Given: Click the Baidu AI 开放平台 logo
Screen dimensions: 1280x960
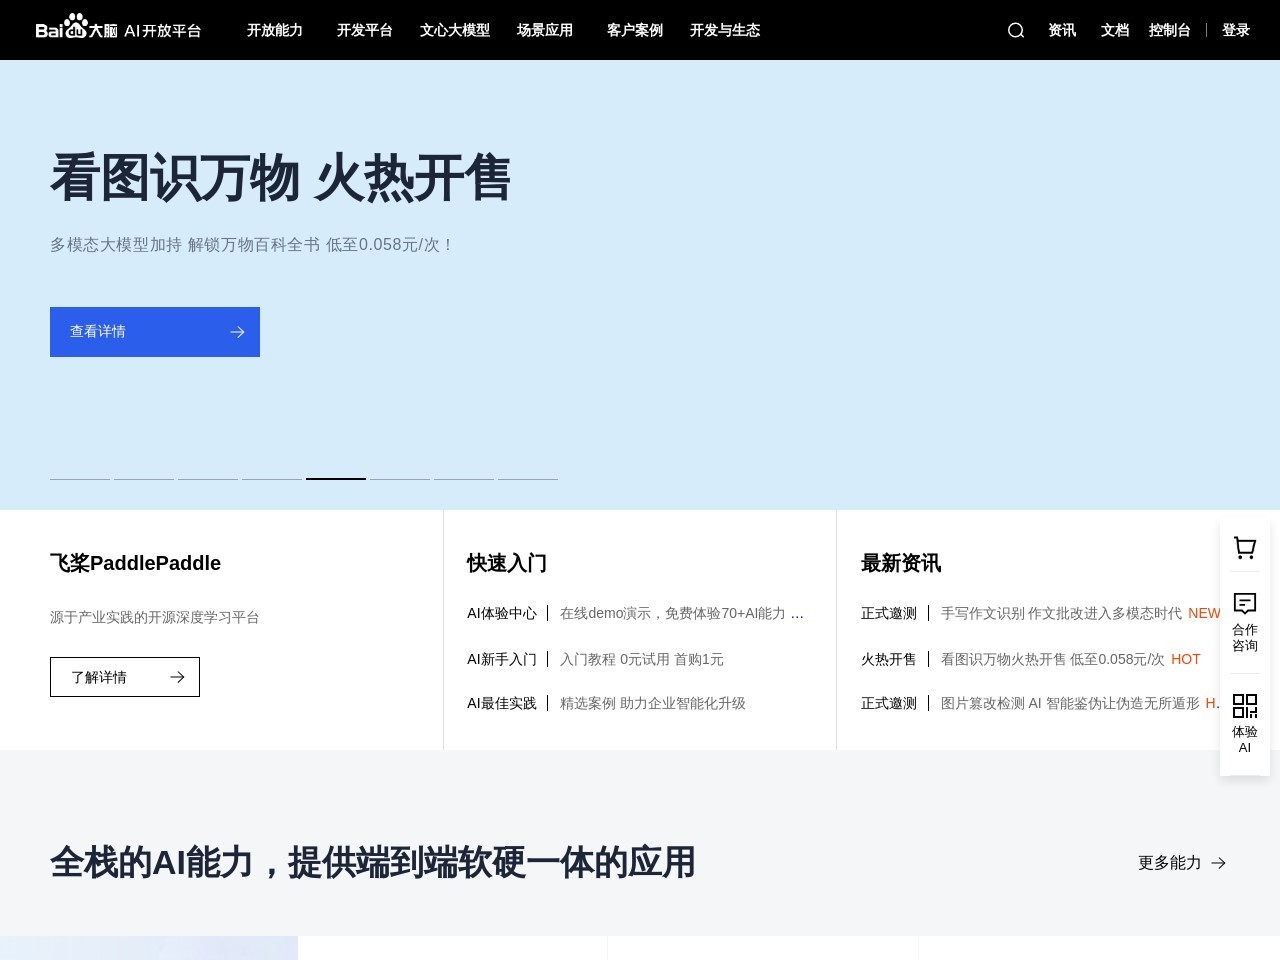Looking at the screenshot, I should pyautogui.click(x=118, y=30).
